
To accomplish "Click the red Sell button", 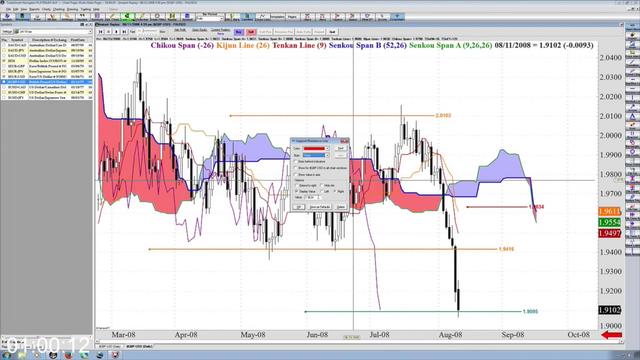I will (x=251, y=32).
